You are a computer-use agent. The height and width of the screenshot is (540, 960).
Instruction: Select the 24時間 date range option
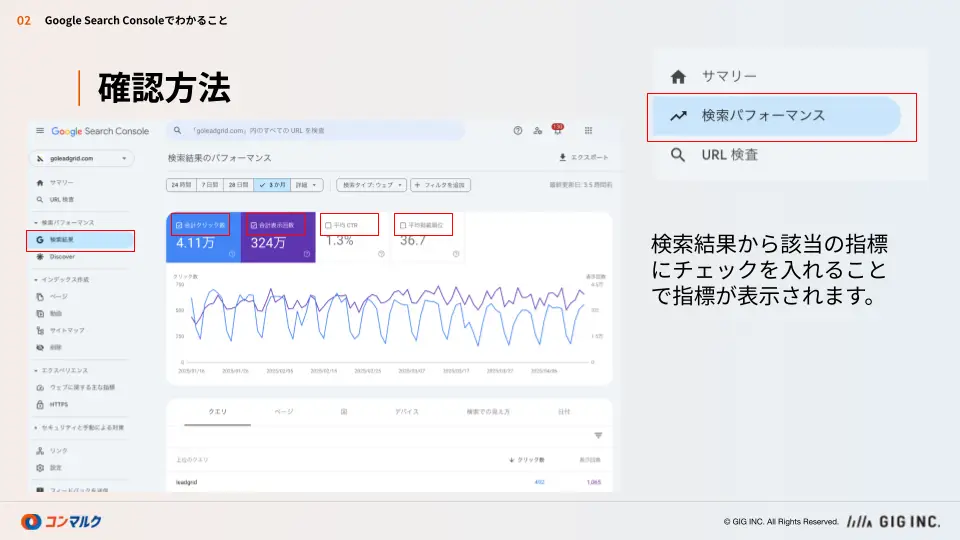(181, 185)
